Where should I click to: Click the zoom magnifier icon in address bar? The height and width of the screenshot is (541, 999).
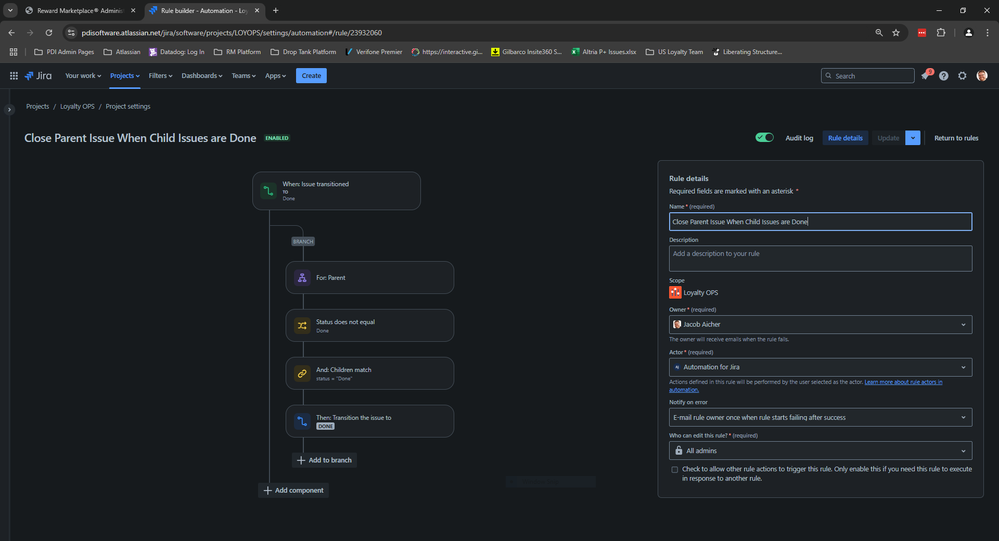coord(879,32)
